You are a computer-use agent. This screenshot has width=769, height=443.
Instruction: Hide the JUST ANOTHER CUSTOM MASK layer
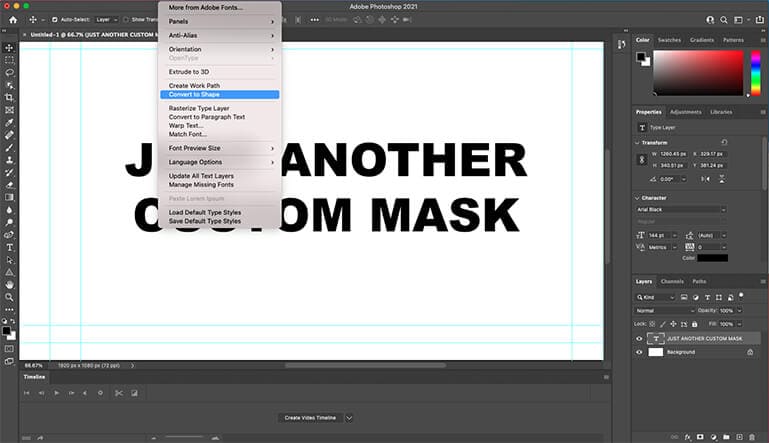[x=640, y=339]
